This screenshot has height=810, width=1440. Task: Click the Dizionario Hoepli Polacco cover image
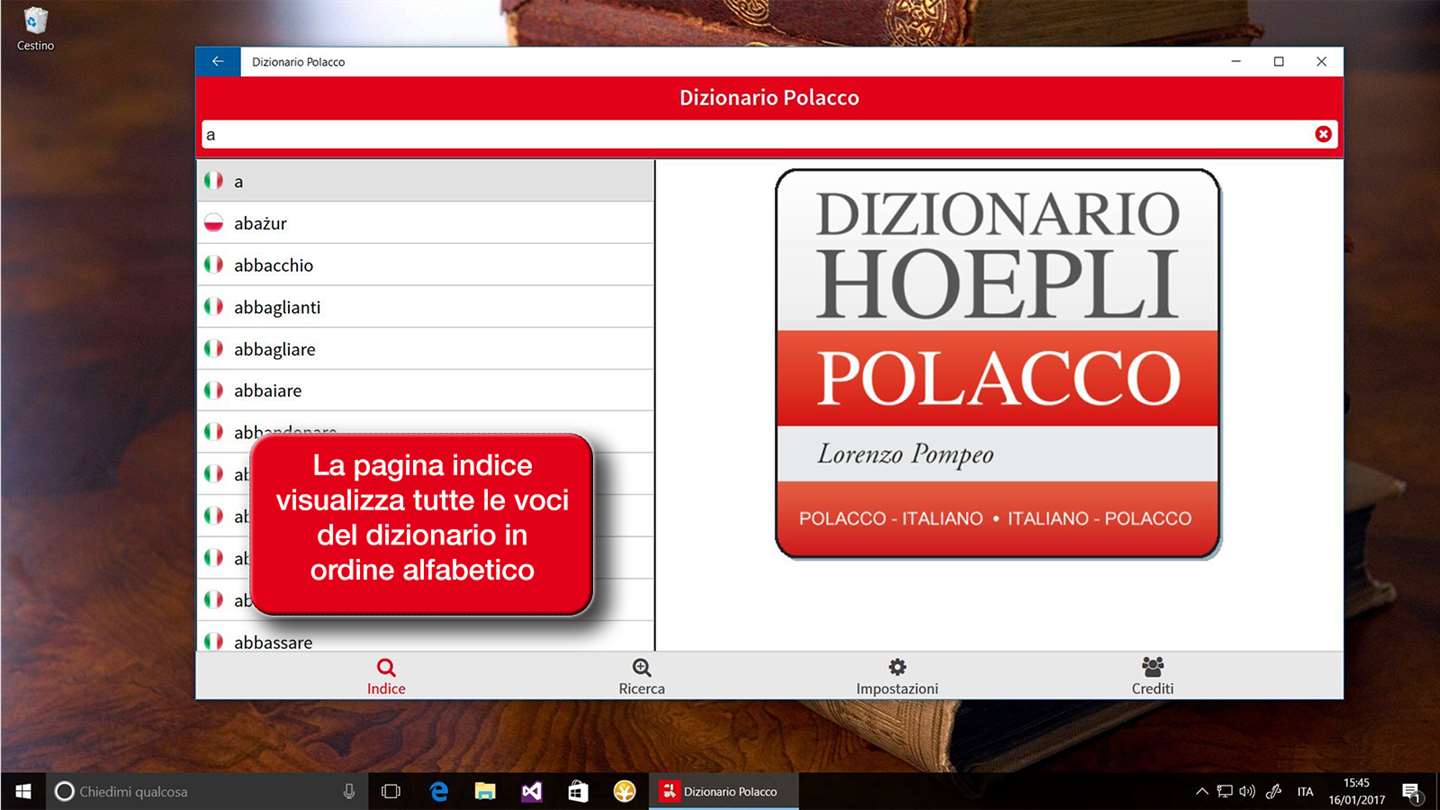(x=998, y=363)
